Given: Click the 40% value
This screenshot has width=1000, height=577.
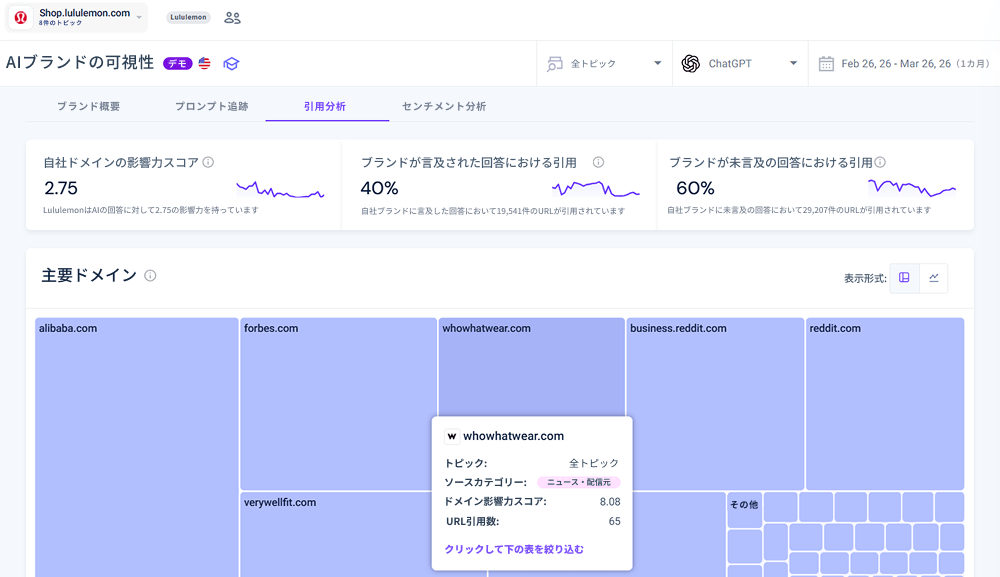Looking at the screenshot, I should [x=379, y=189].
